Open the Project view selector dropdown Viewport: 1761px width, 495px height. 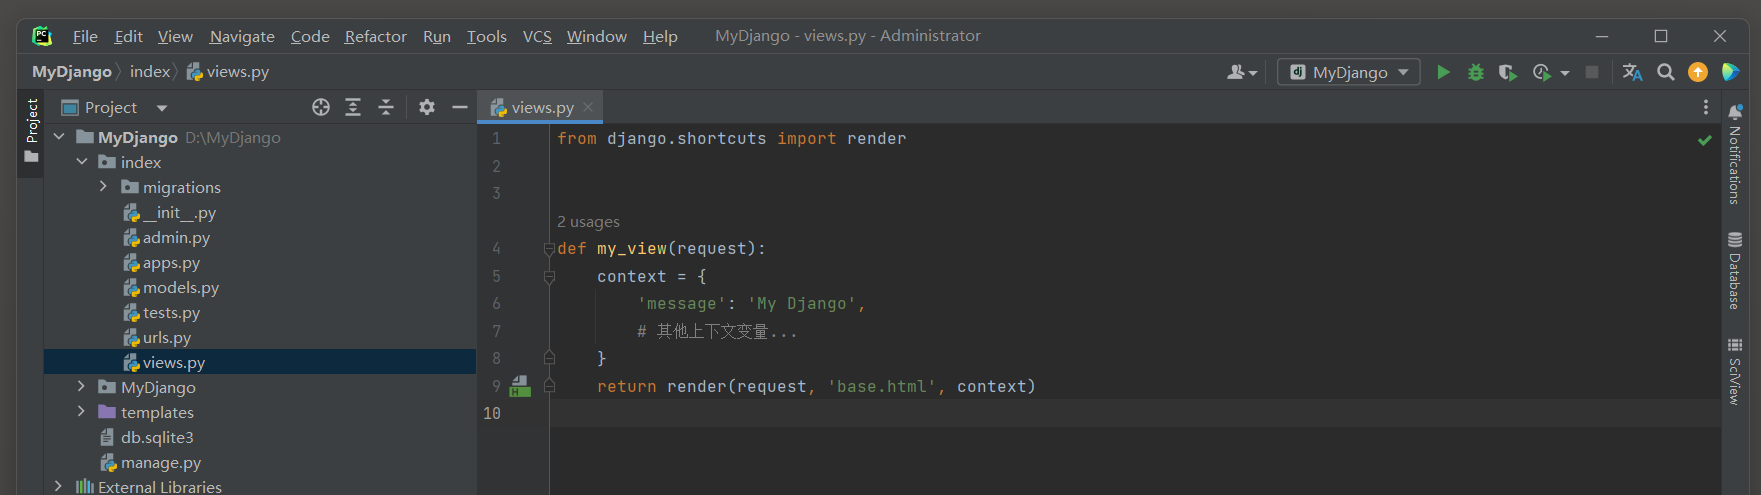click(x=114, y=107)
